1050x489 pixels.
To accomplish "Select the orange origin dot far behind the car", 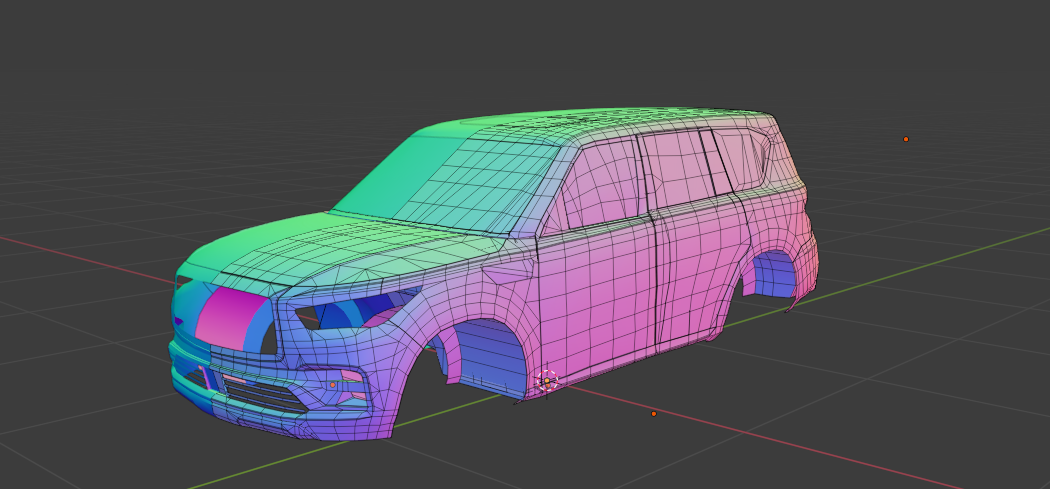I will 906,139.
